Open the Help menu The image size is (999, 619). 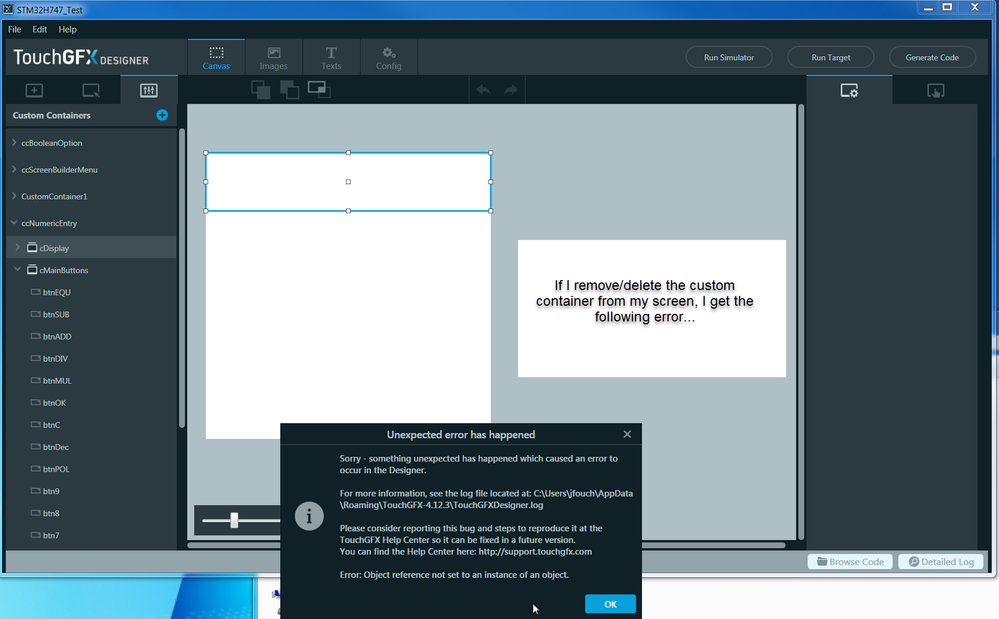[68, 29]
